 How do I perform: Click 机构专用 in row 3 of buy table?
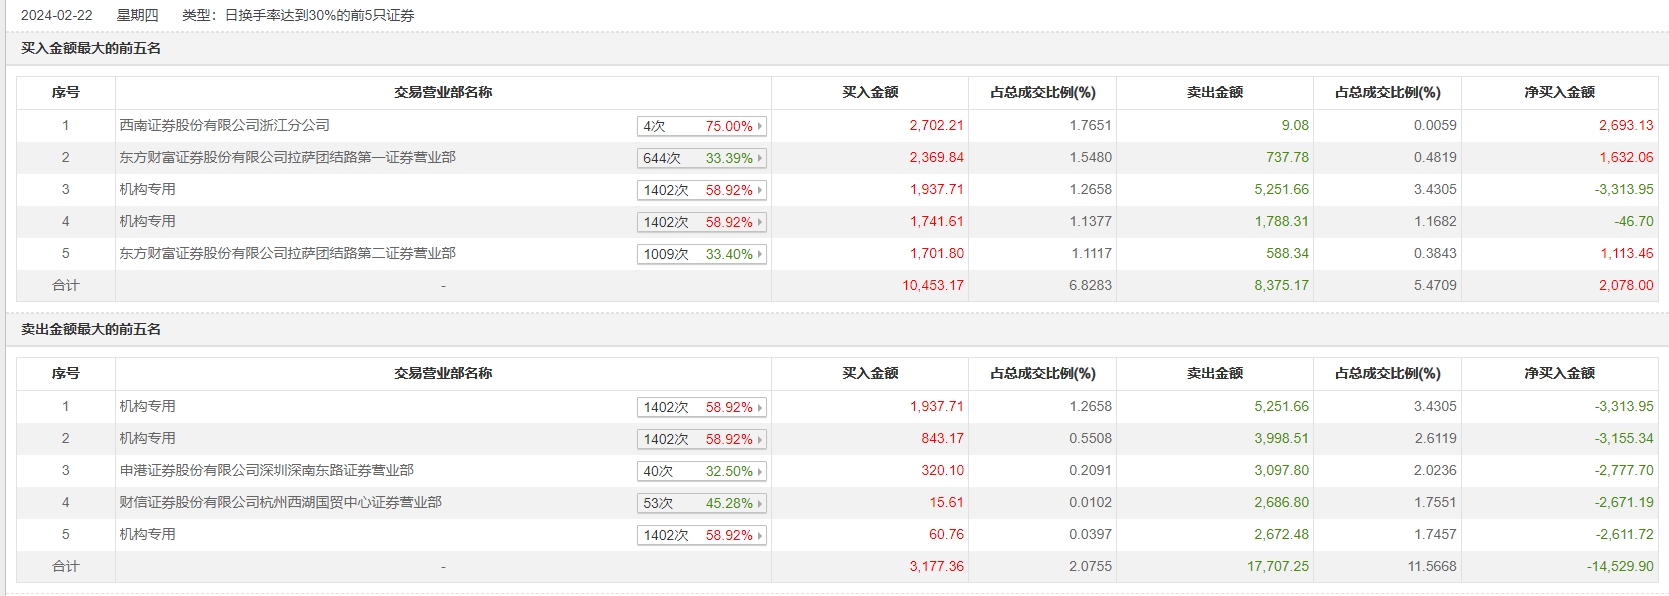click(x=147, y=189)
